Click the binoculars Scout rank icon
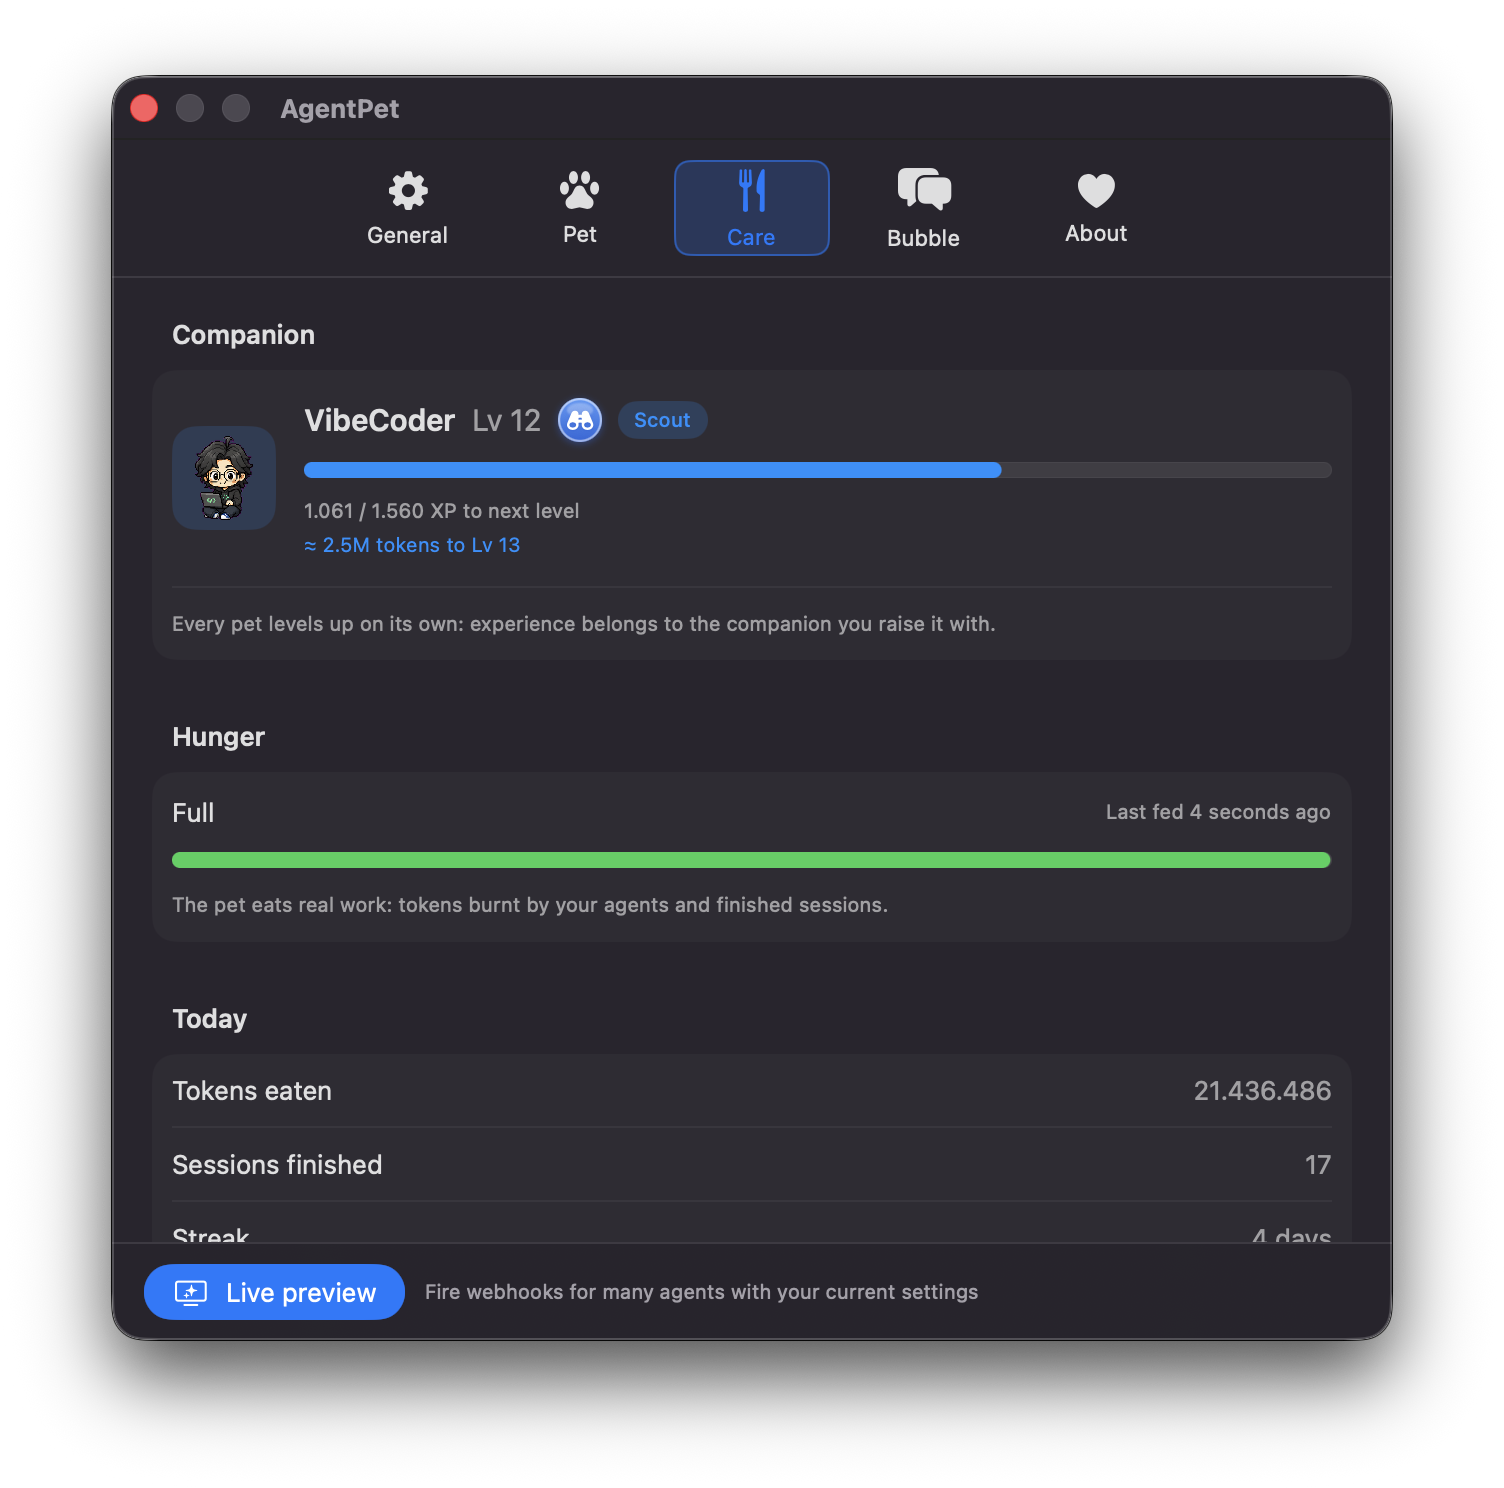 click(580, 420)
